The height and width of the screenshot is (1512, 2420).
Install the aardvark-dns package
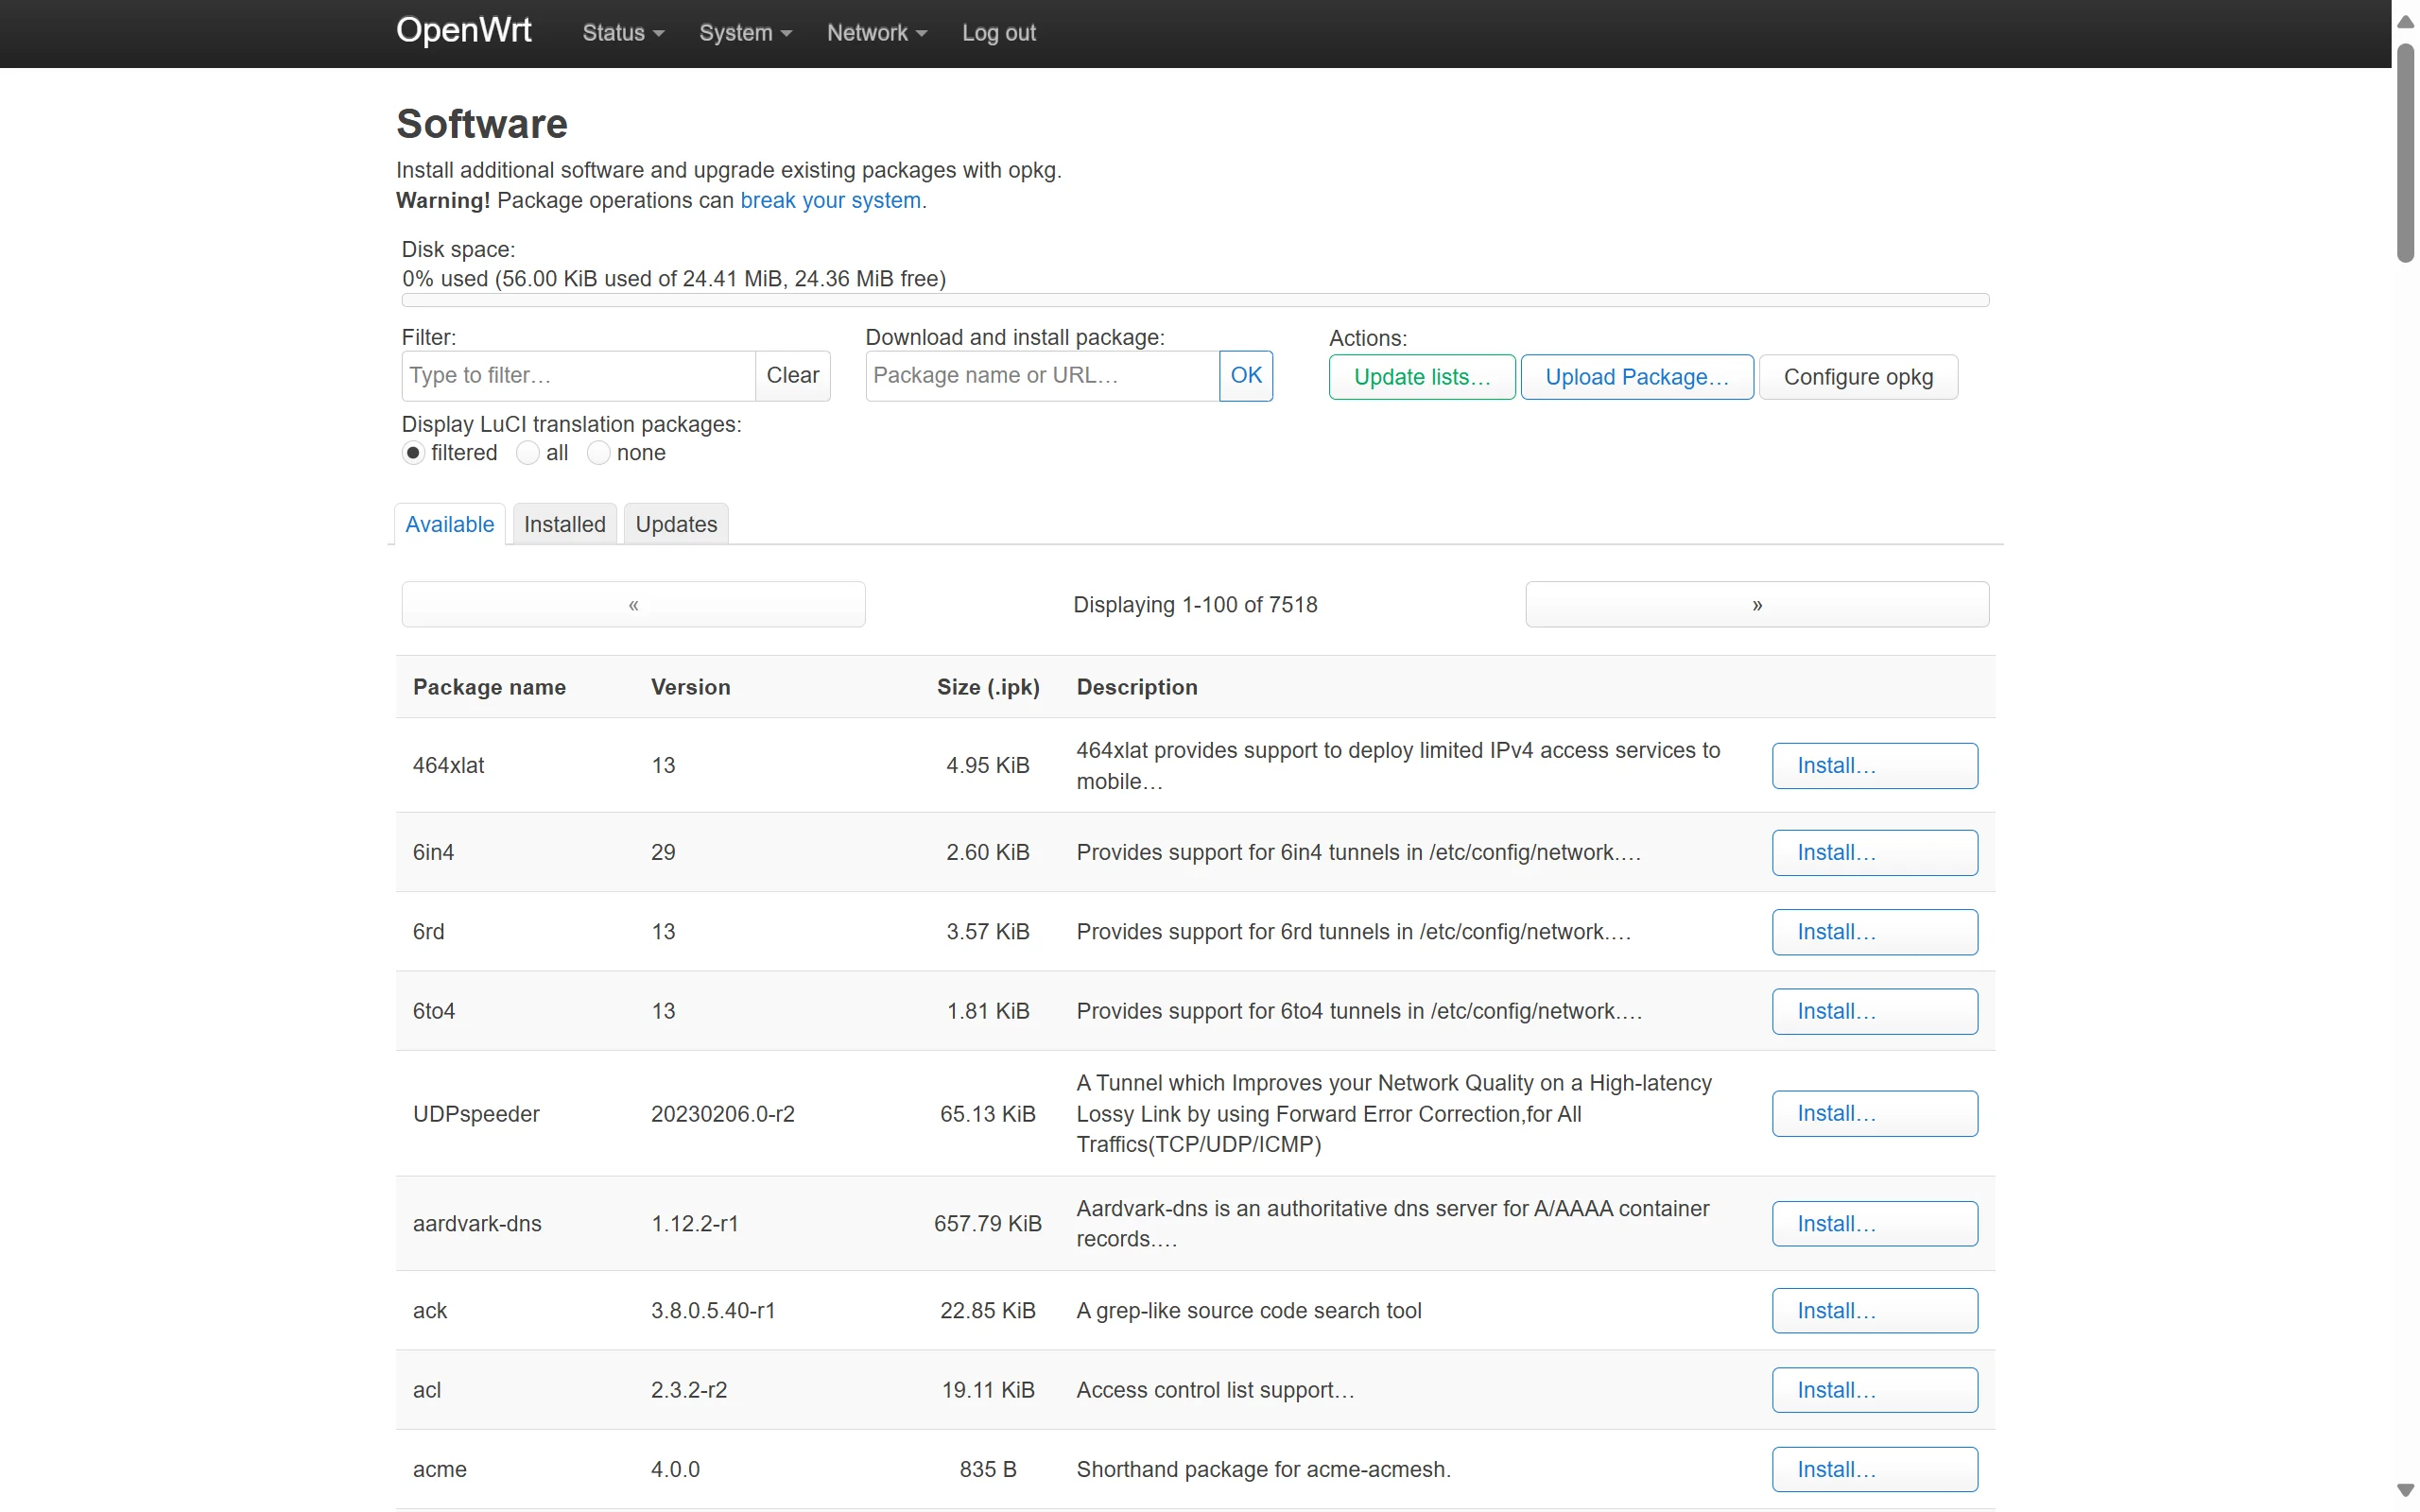(1875, 1223)
